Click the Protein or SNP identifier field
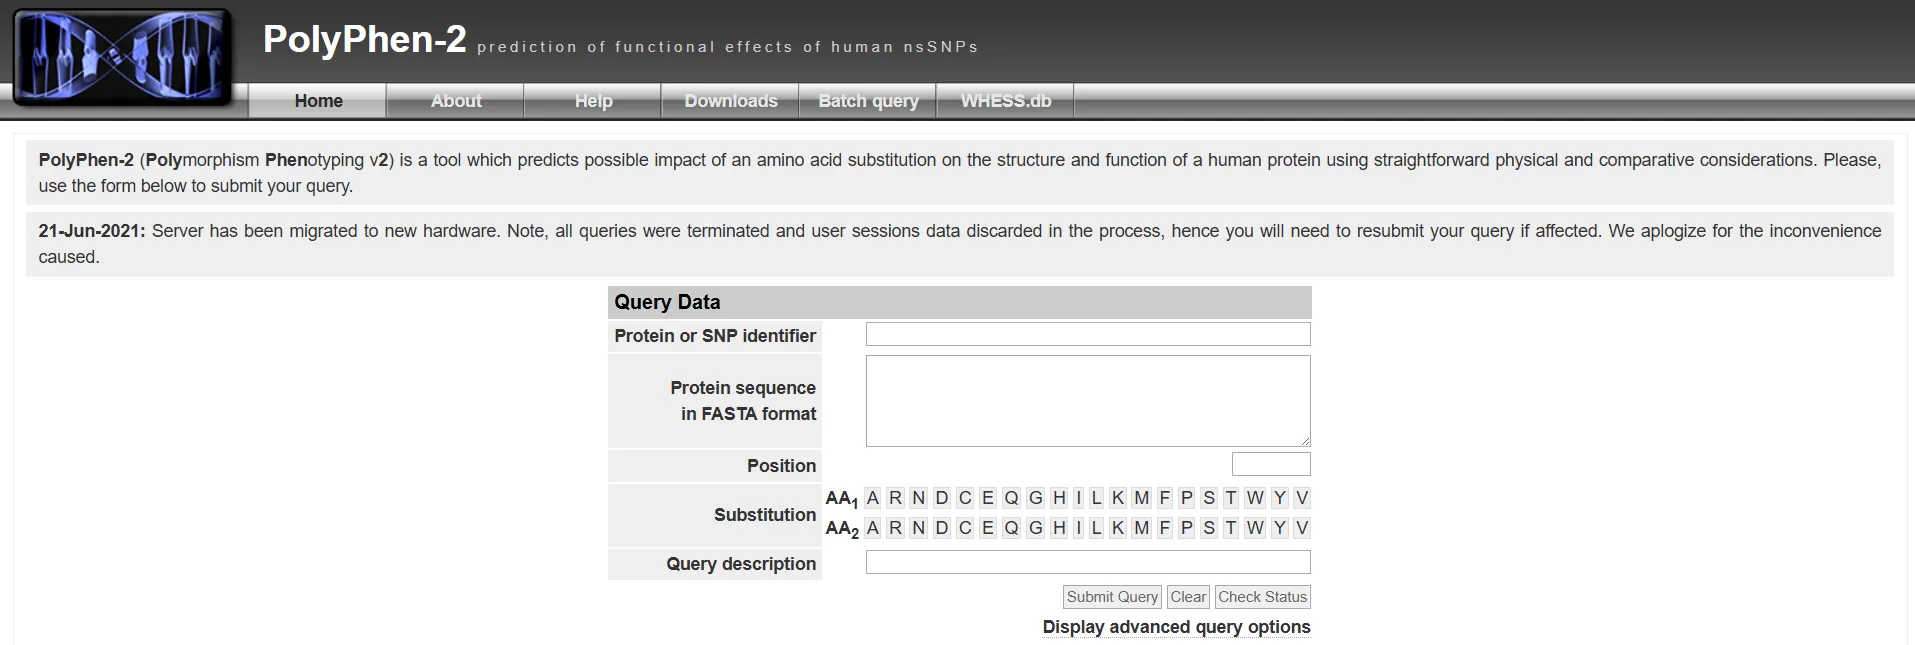1915x645 pixels. 1087,334
